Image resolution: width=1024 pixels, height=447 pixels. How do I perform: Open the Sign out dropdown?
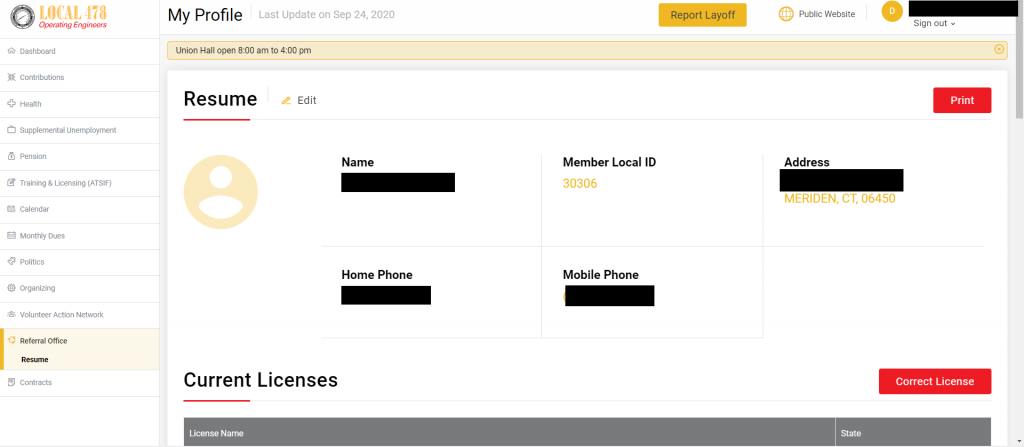[935, 24]
